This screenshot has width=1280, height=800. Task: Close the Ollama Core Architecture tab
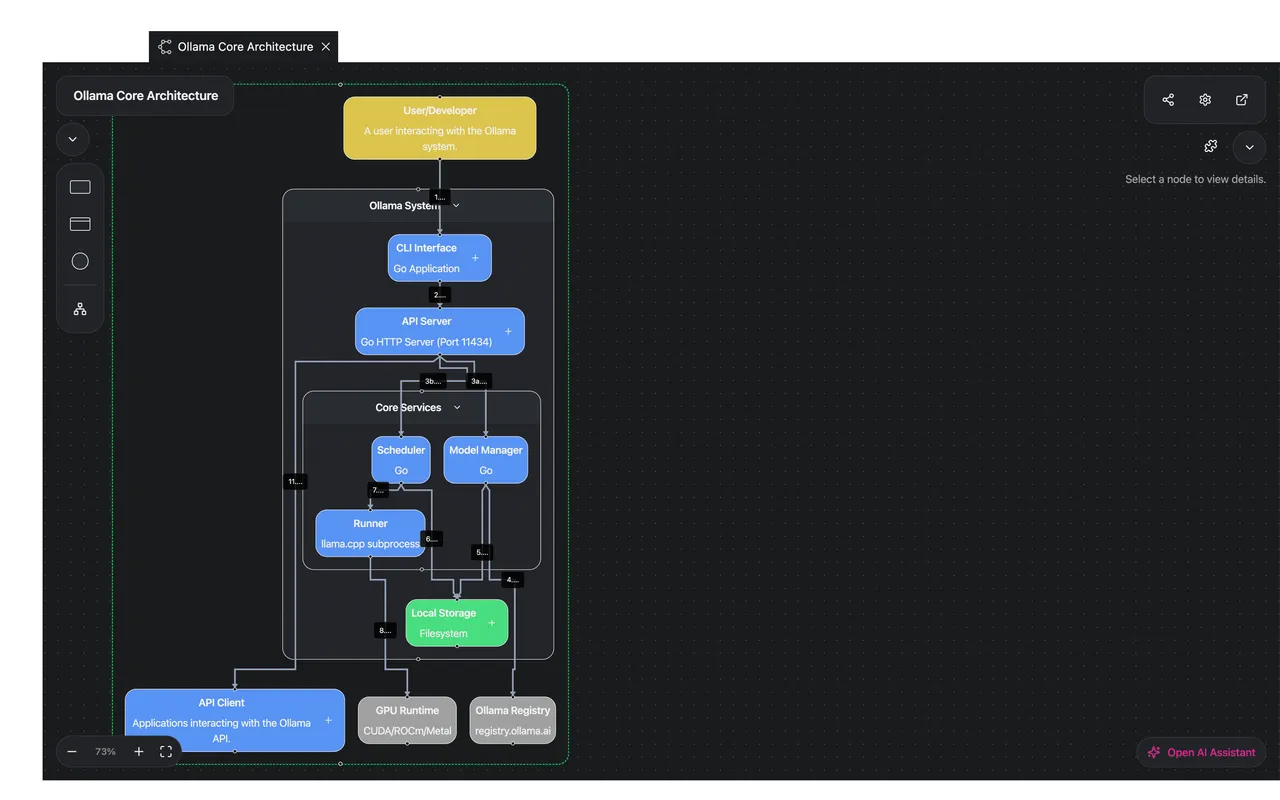pos(326,47)
